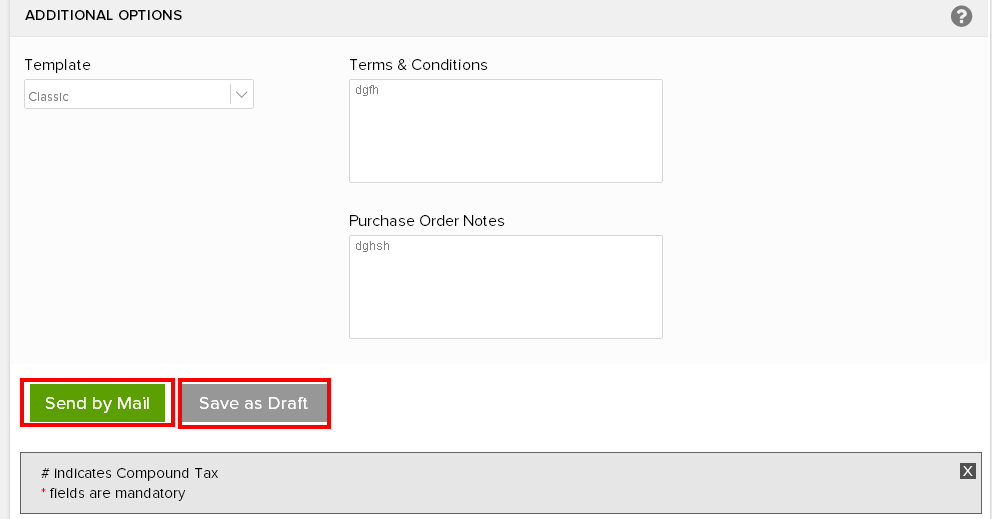Click the 'fields are mandatory' text

pos(117,493)
